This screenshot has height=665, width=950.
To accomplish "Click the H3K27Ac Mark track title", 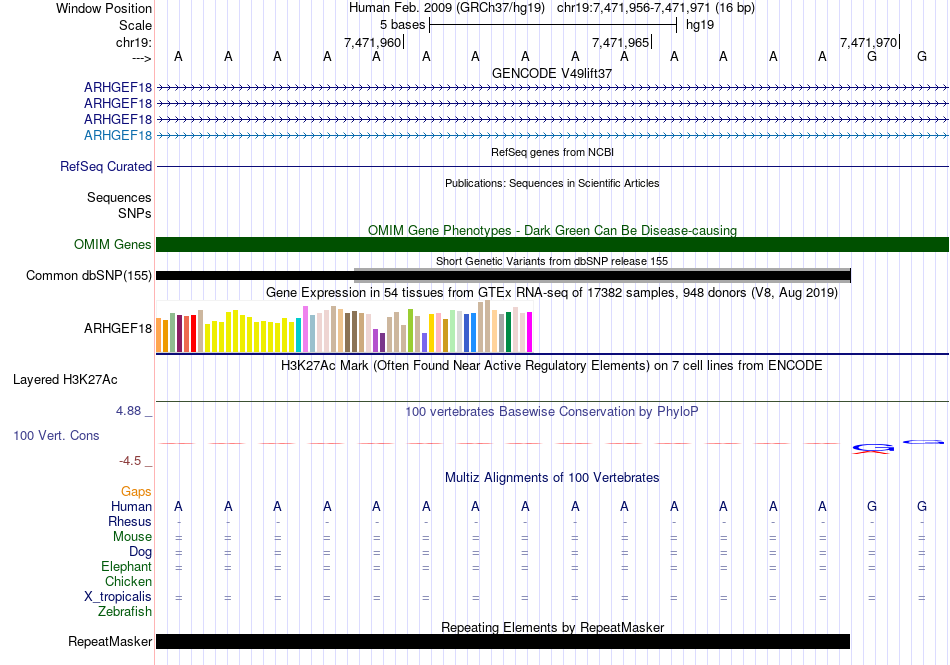I will tap(552, 366).
